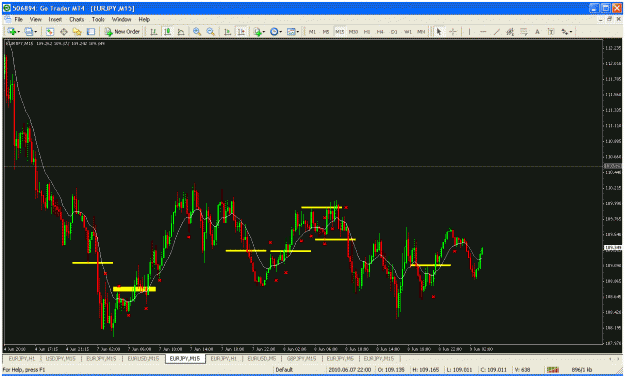The image size is (625, 376).
Task: Click the Default profile in status bar
Action: coord(284,370)
